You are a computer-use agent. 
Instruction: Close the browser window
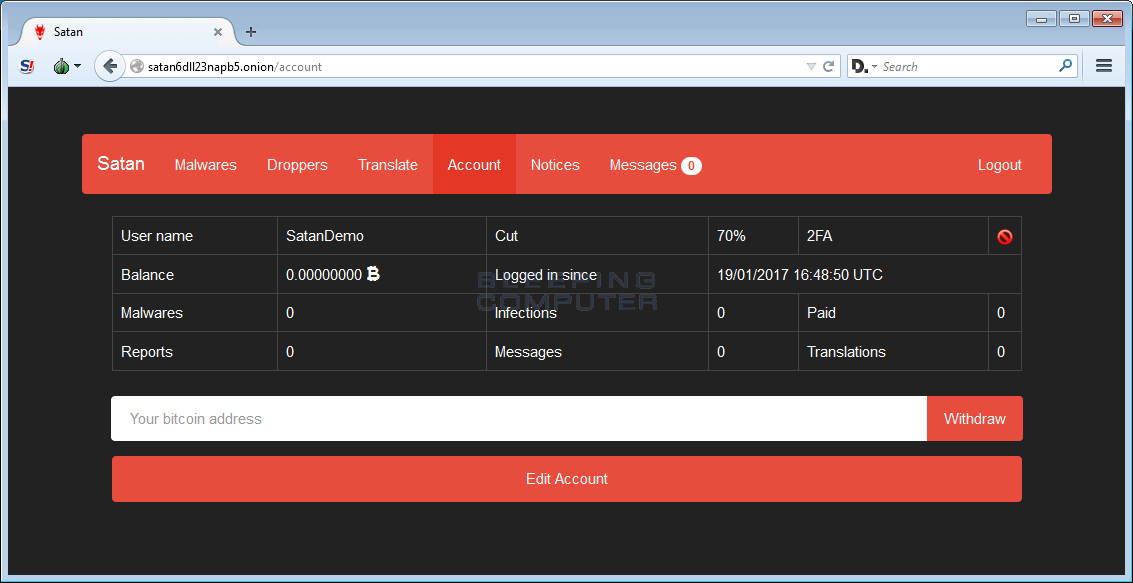point(1107,19)
